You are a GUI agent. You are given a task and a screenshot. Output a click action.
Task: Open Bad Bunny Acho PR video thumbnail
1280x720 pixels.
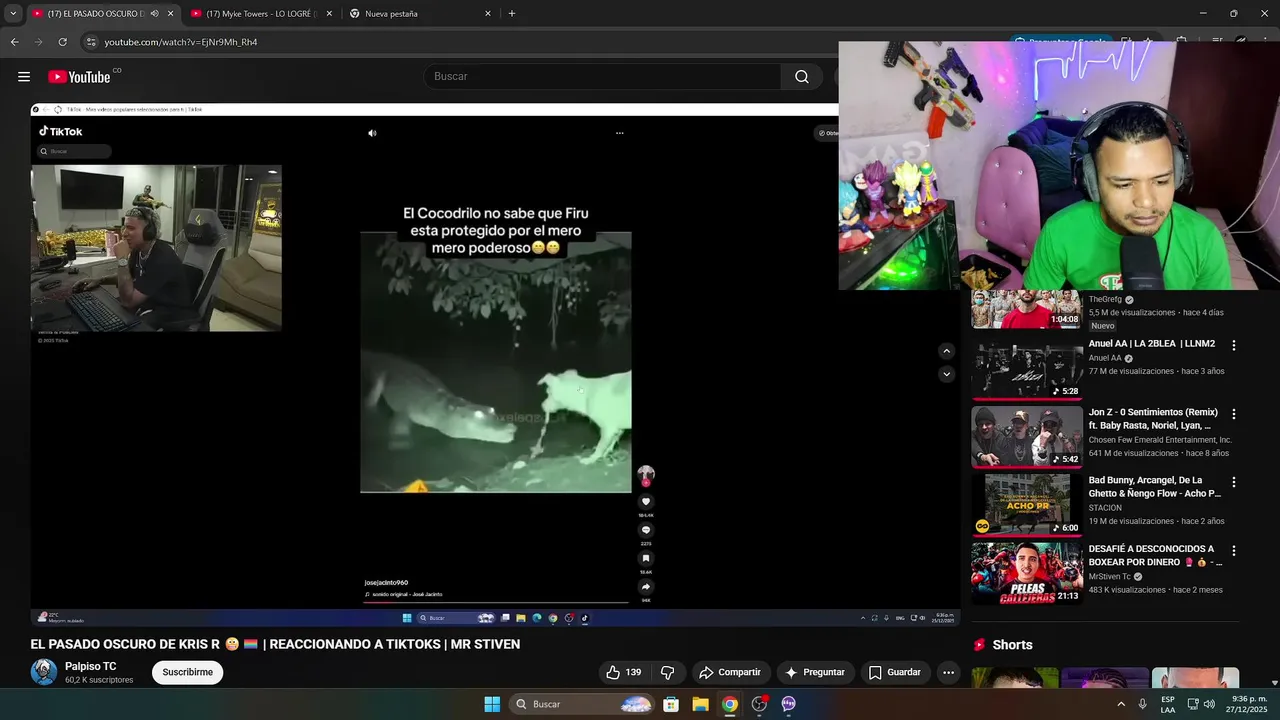click(x=1027, y=505)
